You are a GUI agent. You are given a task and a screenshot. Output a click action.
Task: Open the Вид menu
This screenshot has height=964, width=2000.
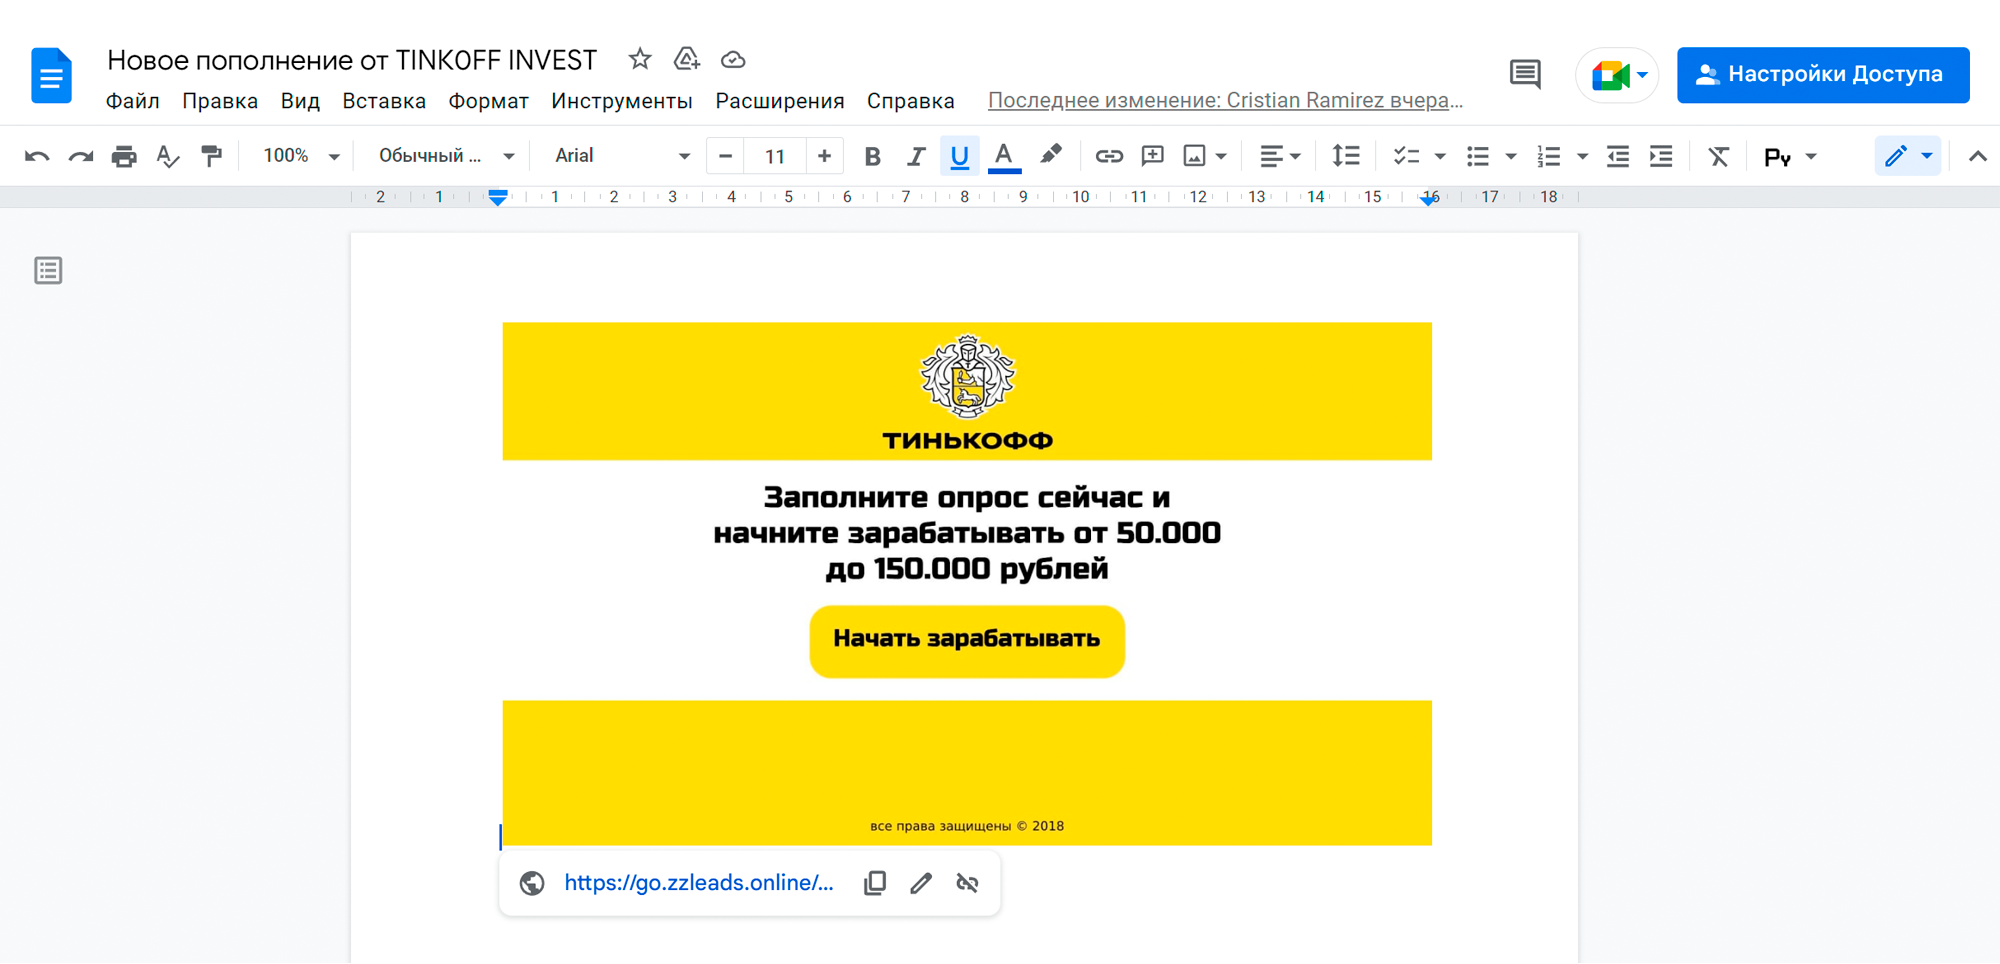(300, 101)
